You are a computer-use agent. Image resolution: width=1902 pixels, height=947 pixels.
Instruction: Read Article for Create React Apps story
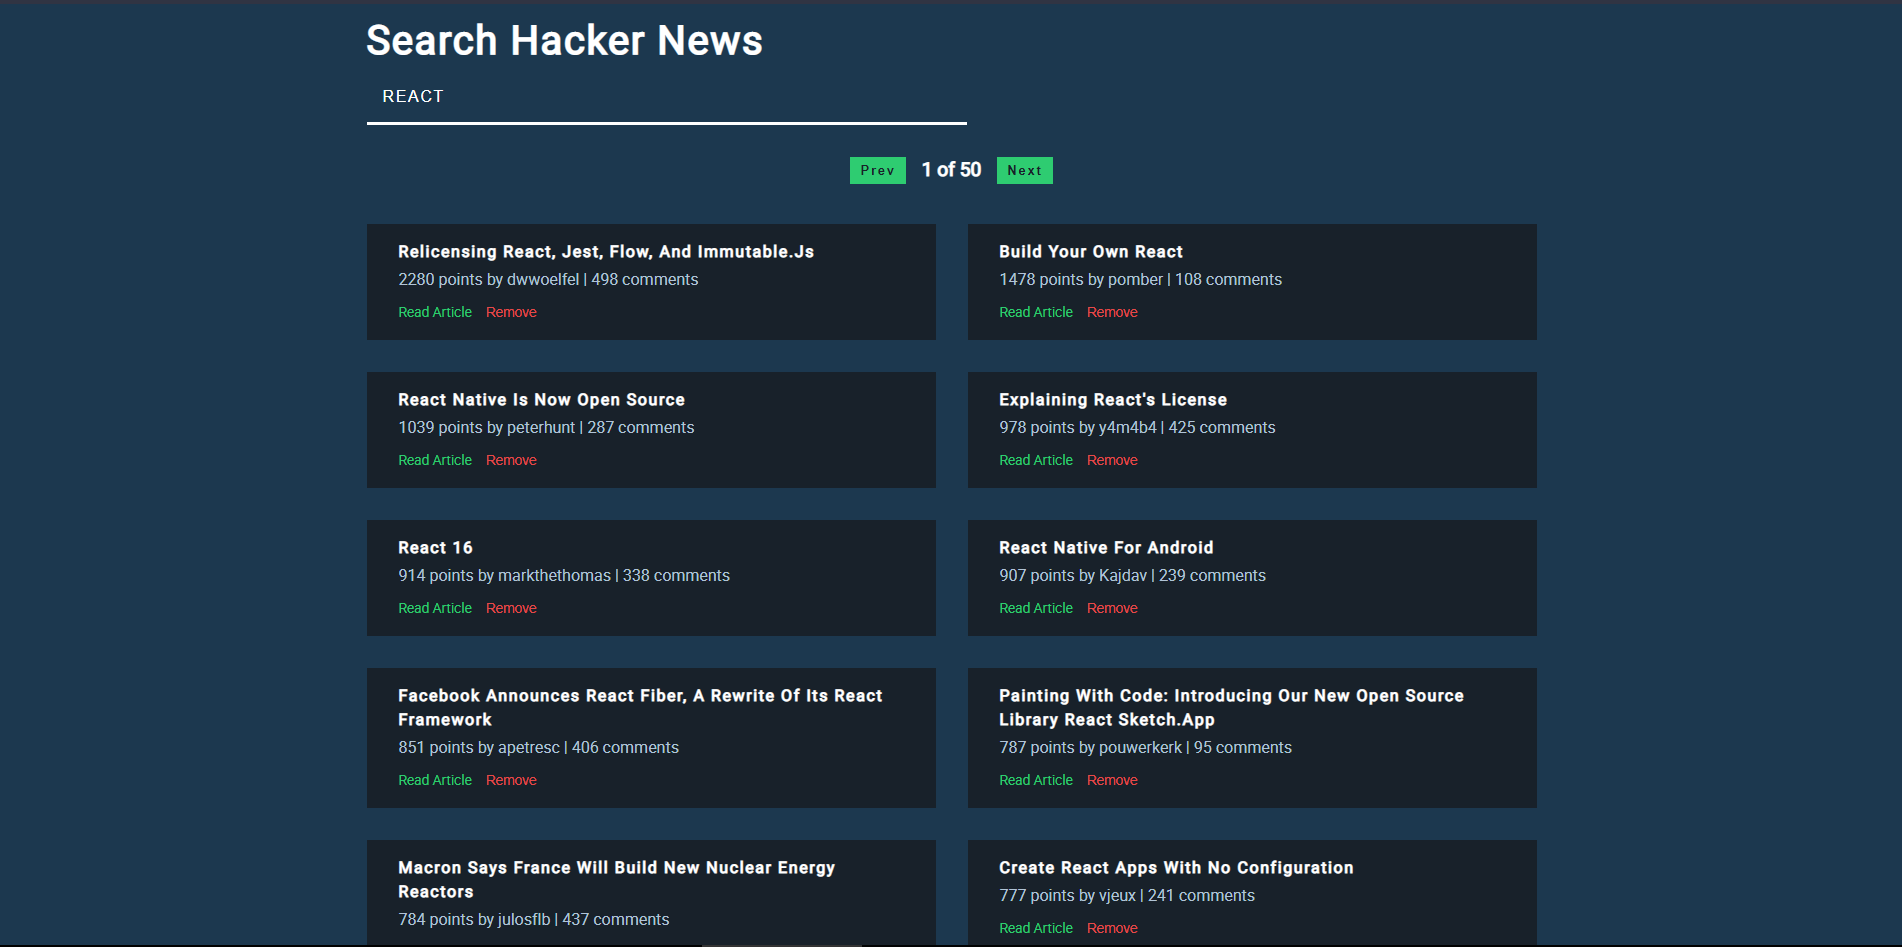[x=1036, y=928]
